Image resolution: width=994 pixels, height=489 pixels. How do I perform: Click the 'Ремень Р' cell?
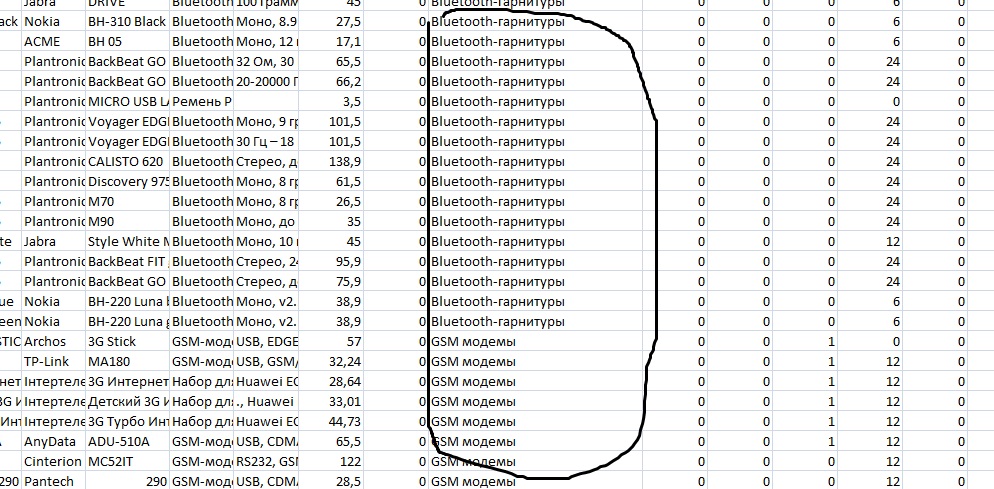pos(202,101)
